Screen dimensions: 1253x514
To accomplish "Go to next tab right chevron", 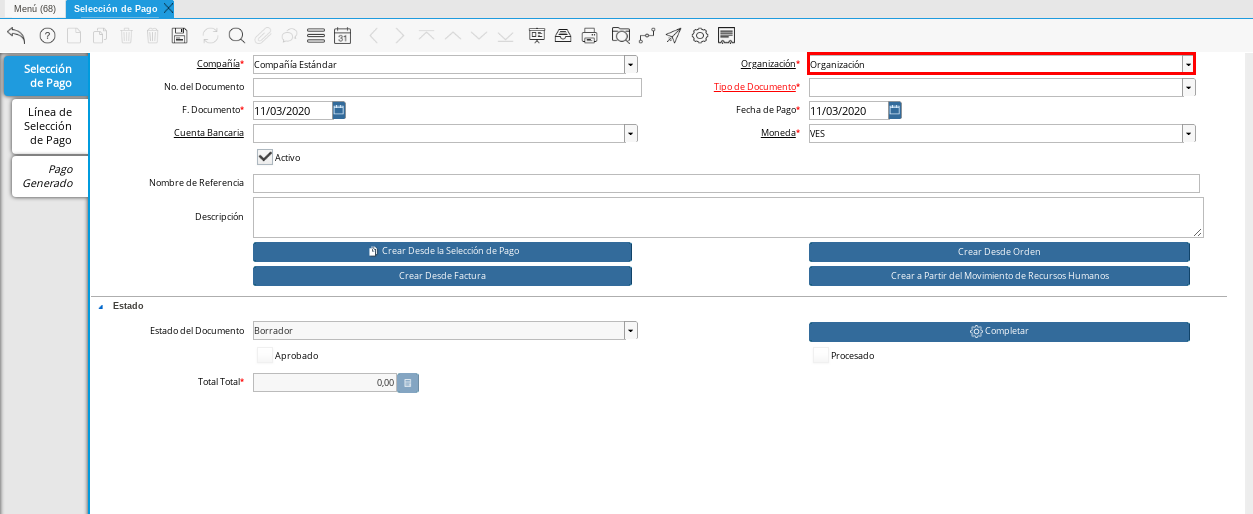I will click(400, 35).
